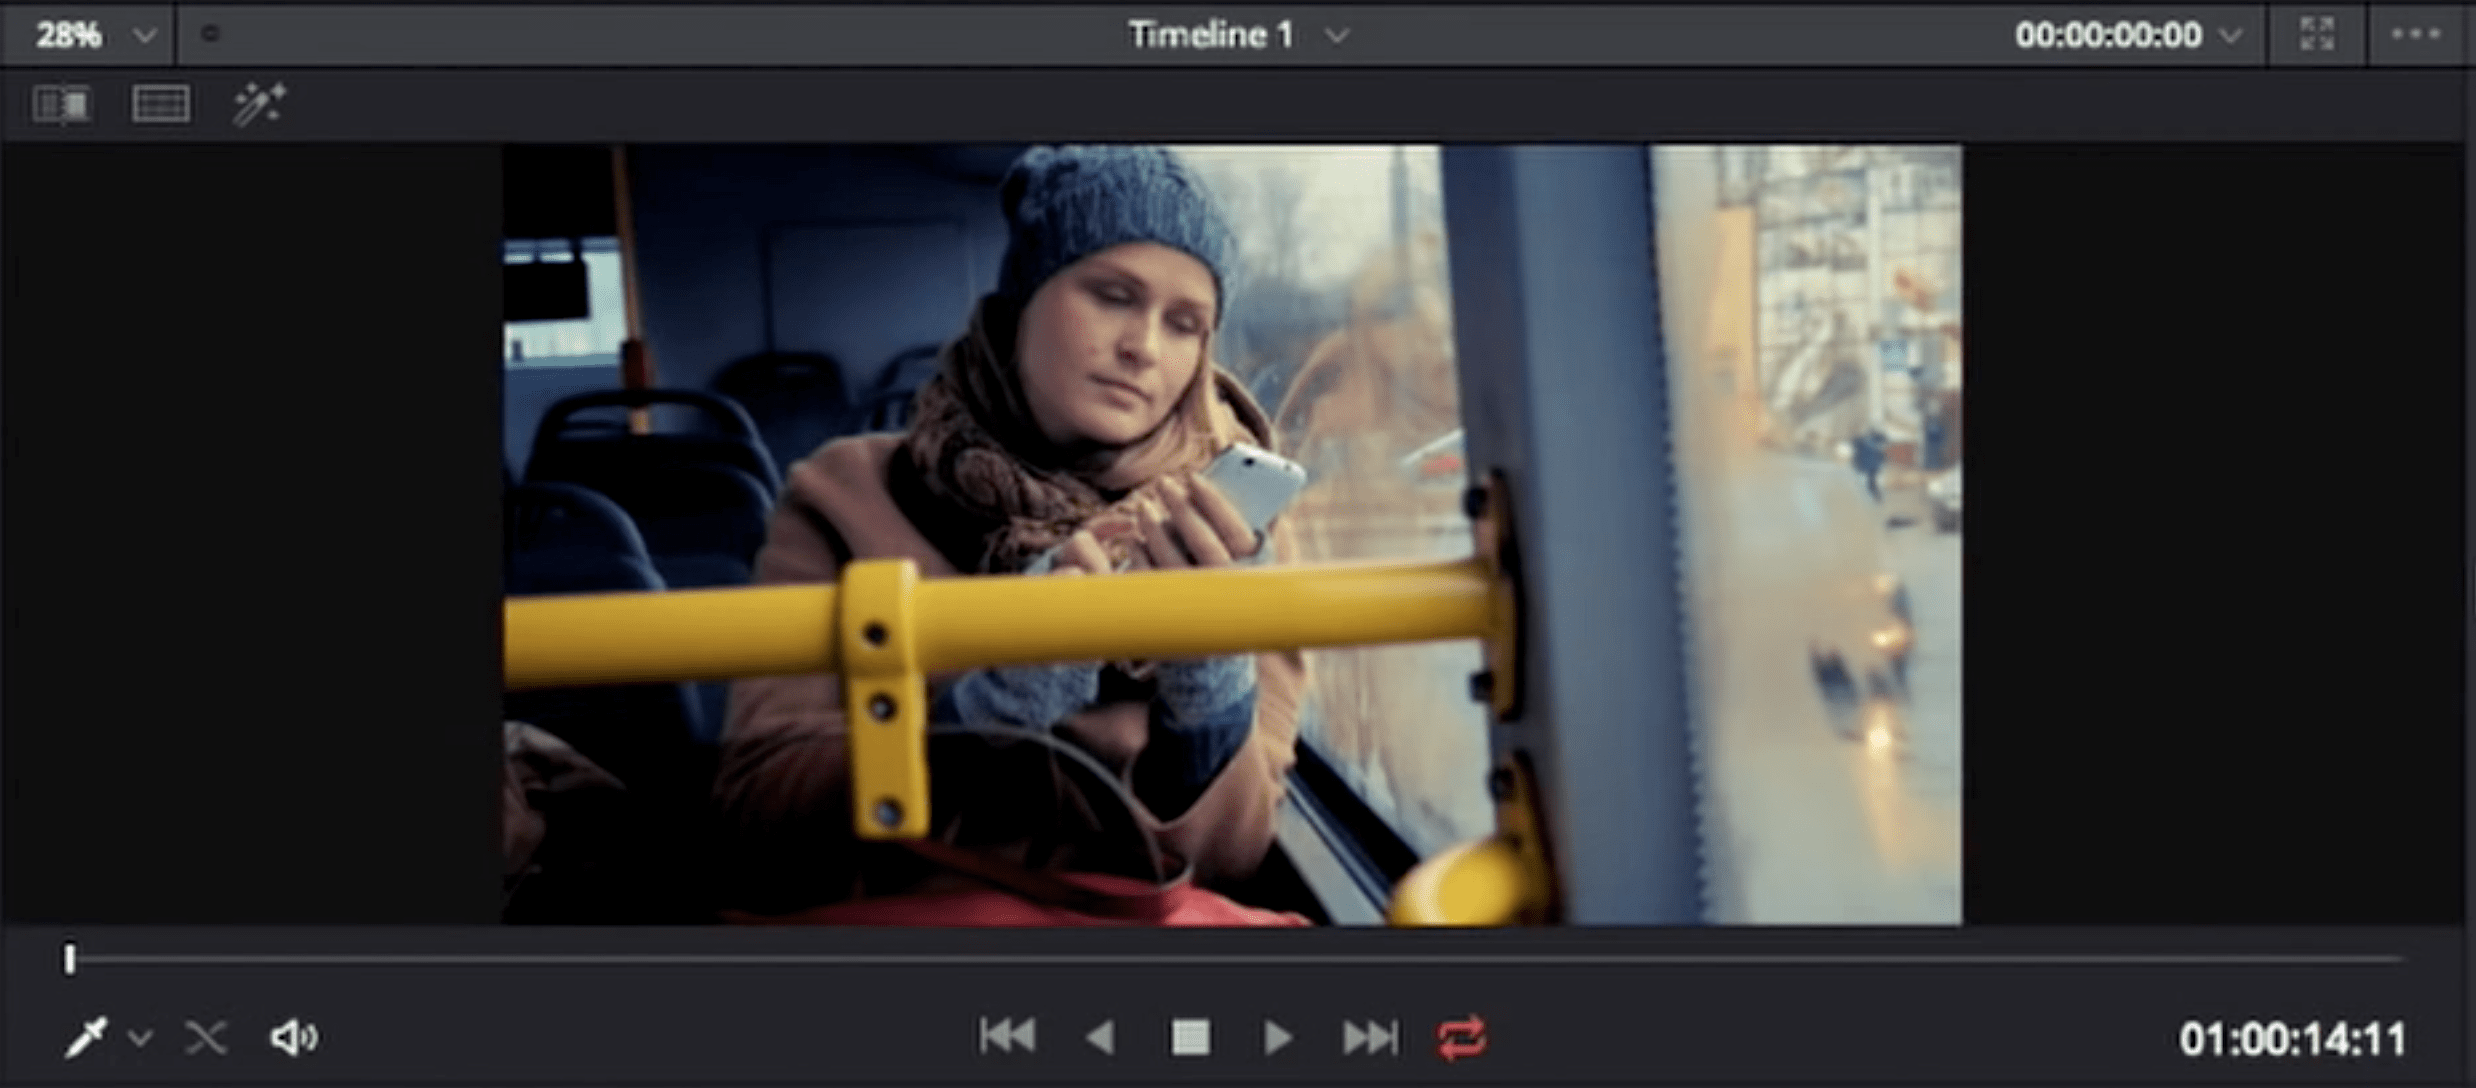The width and height of the screenshot is (2476, 1088).
Task: Select the Timeline 1 tab label
Action: pyautogui.click(x=1210, y=34)
